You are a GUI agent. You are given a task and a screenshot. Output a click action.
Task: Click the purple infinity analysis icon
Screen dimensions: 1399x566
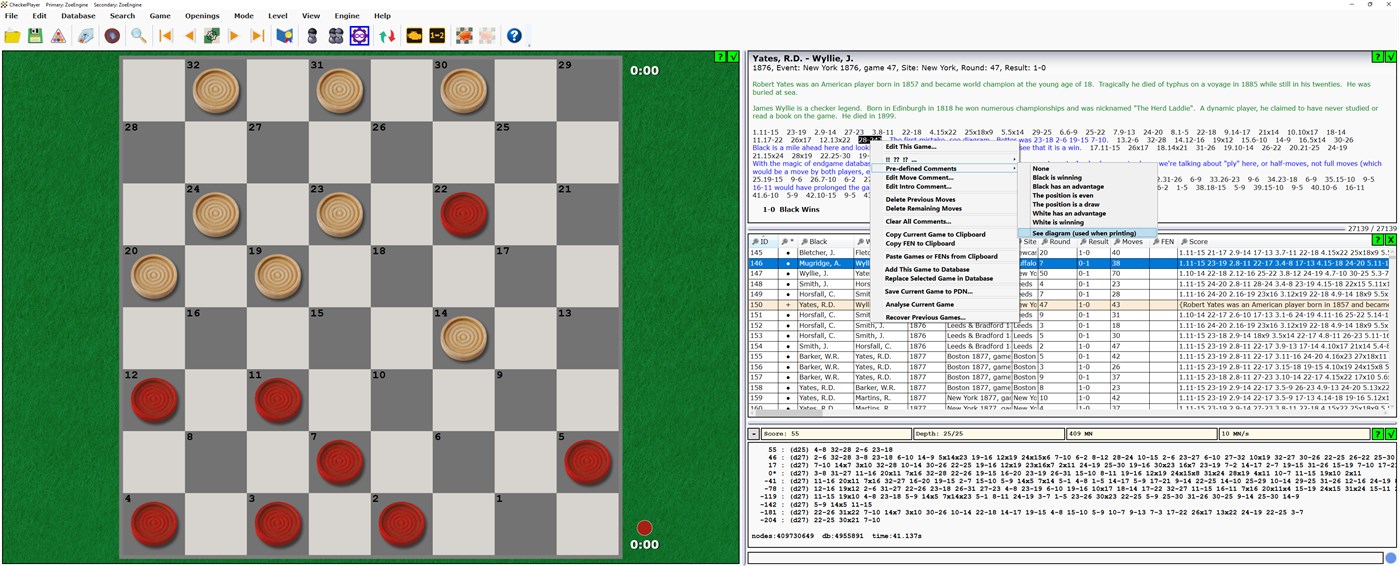(x=360, y=36)
